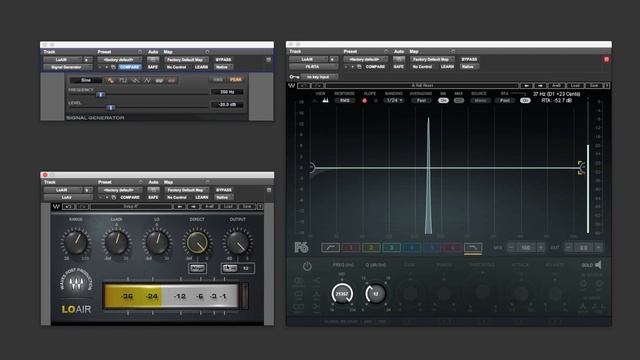
Task: Click the LO knob in LoAir
Action: (x=157, y=242)
